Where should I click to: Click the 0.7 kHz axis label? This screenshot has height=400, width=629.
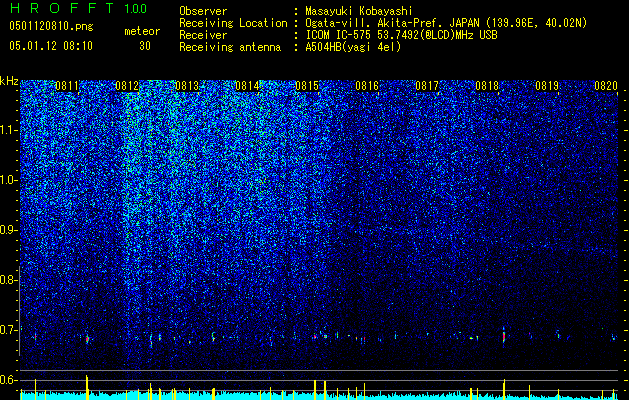coord(9,330)
